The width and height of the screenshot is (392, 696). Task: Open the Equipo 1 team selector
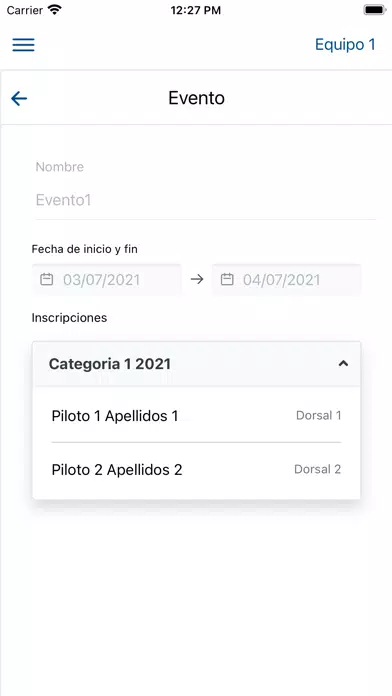coord(345,44)
